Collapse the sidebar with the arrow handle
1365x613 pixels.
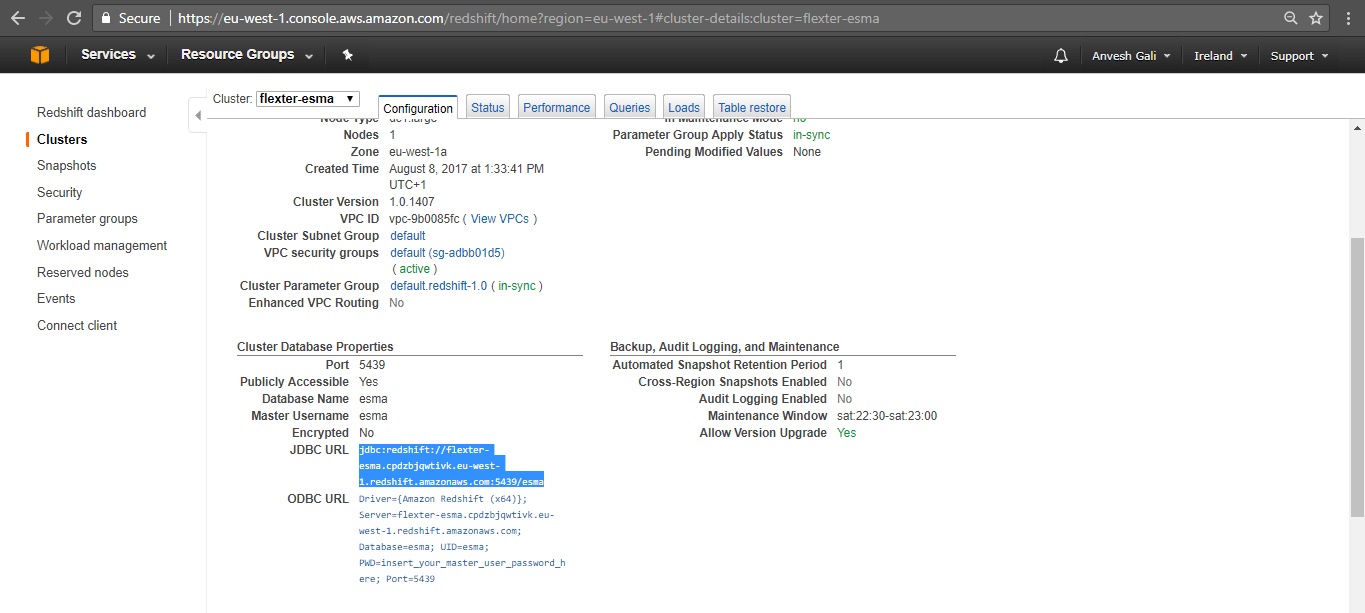[x=197, y=116]
